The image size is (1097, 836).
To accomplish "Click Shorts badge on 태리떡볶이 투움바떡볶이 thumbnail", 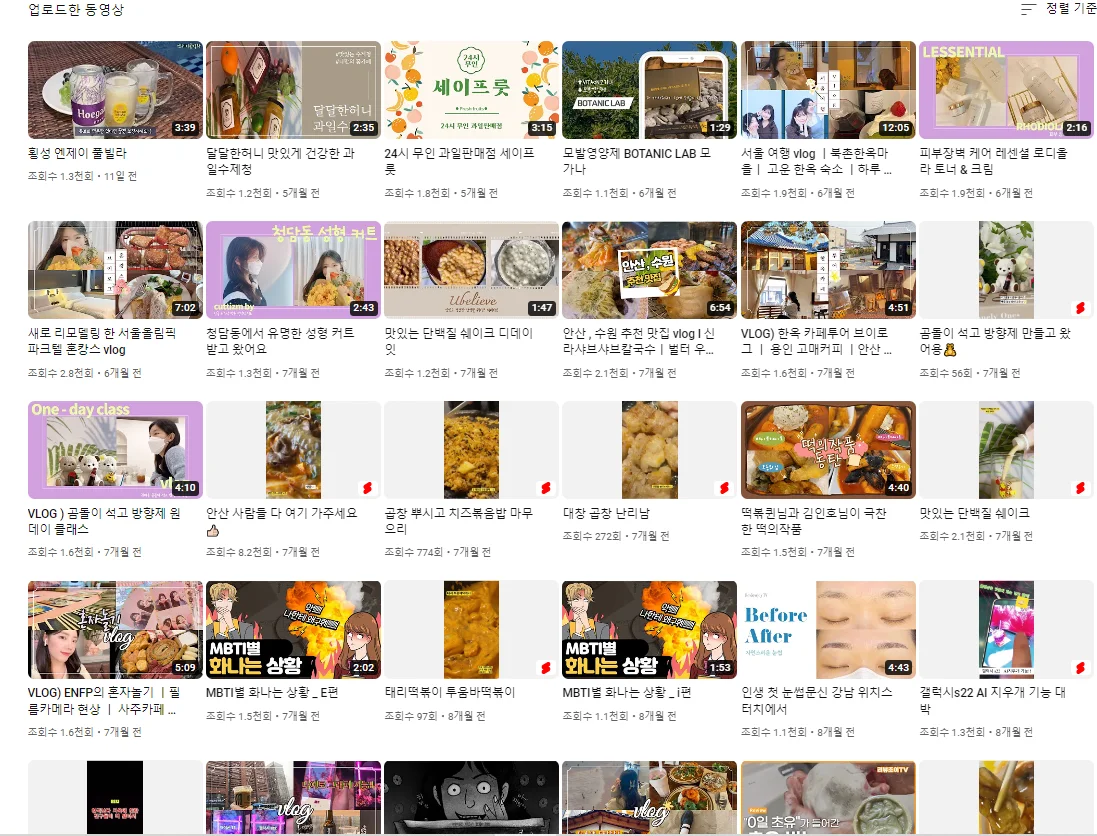I will pos(546,667).
